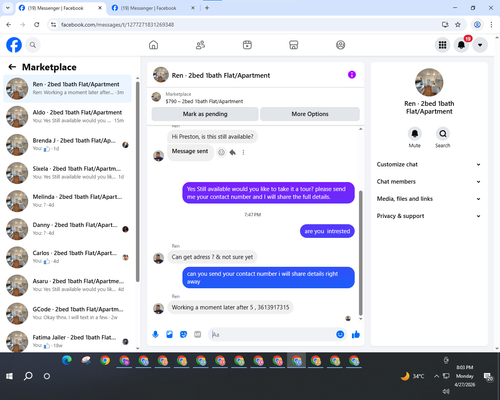Open Brenda J conversation
The height and width of the screenshot is (400, 500).
(67, 145)
